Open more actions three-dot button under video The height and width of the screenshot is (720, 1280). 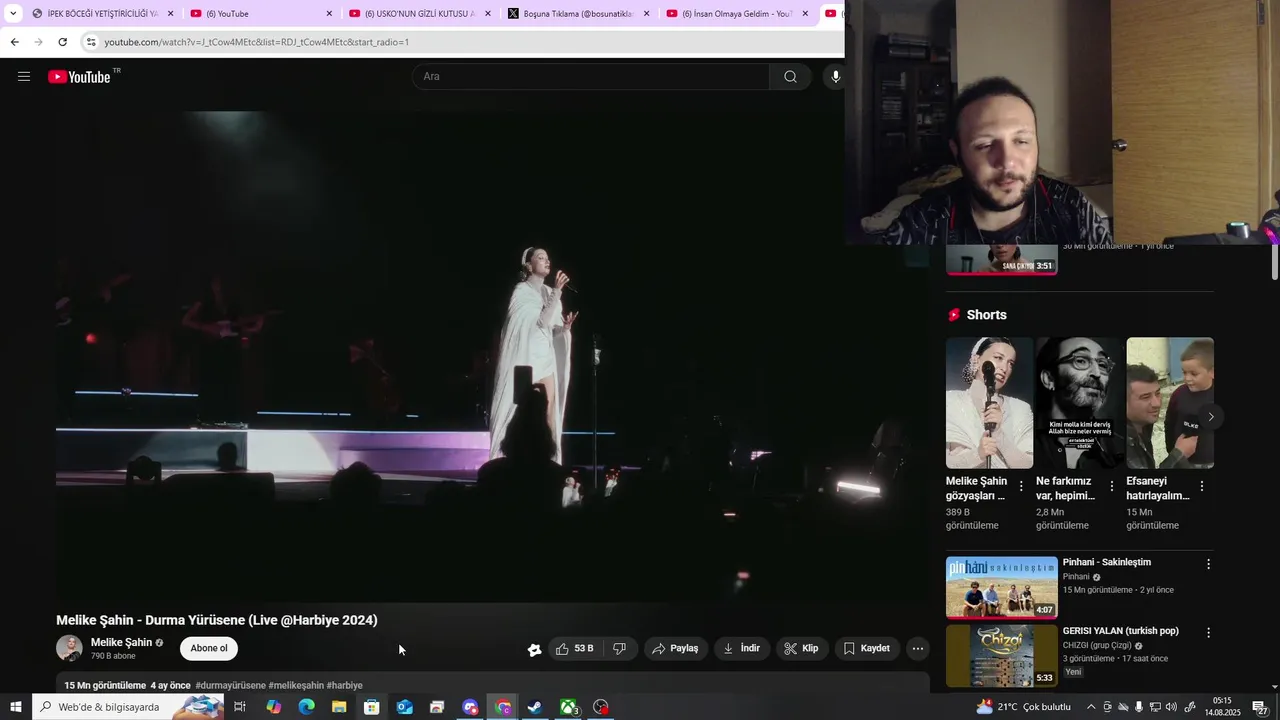coord(918,648)
